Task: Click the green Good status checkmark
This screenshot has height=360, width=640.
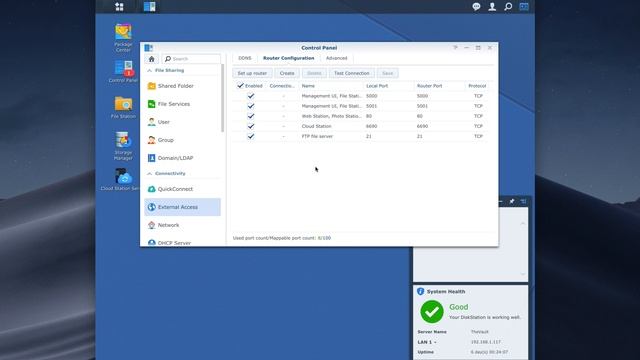Action: 432,311
